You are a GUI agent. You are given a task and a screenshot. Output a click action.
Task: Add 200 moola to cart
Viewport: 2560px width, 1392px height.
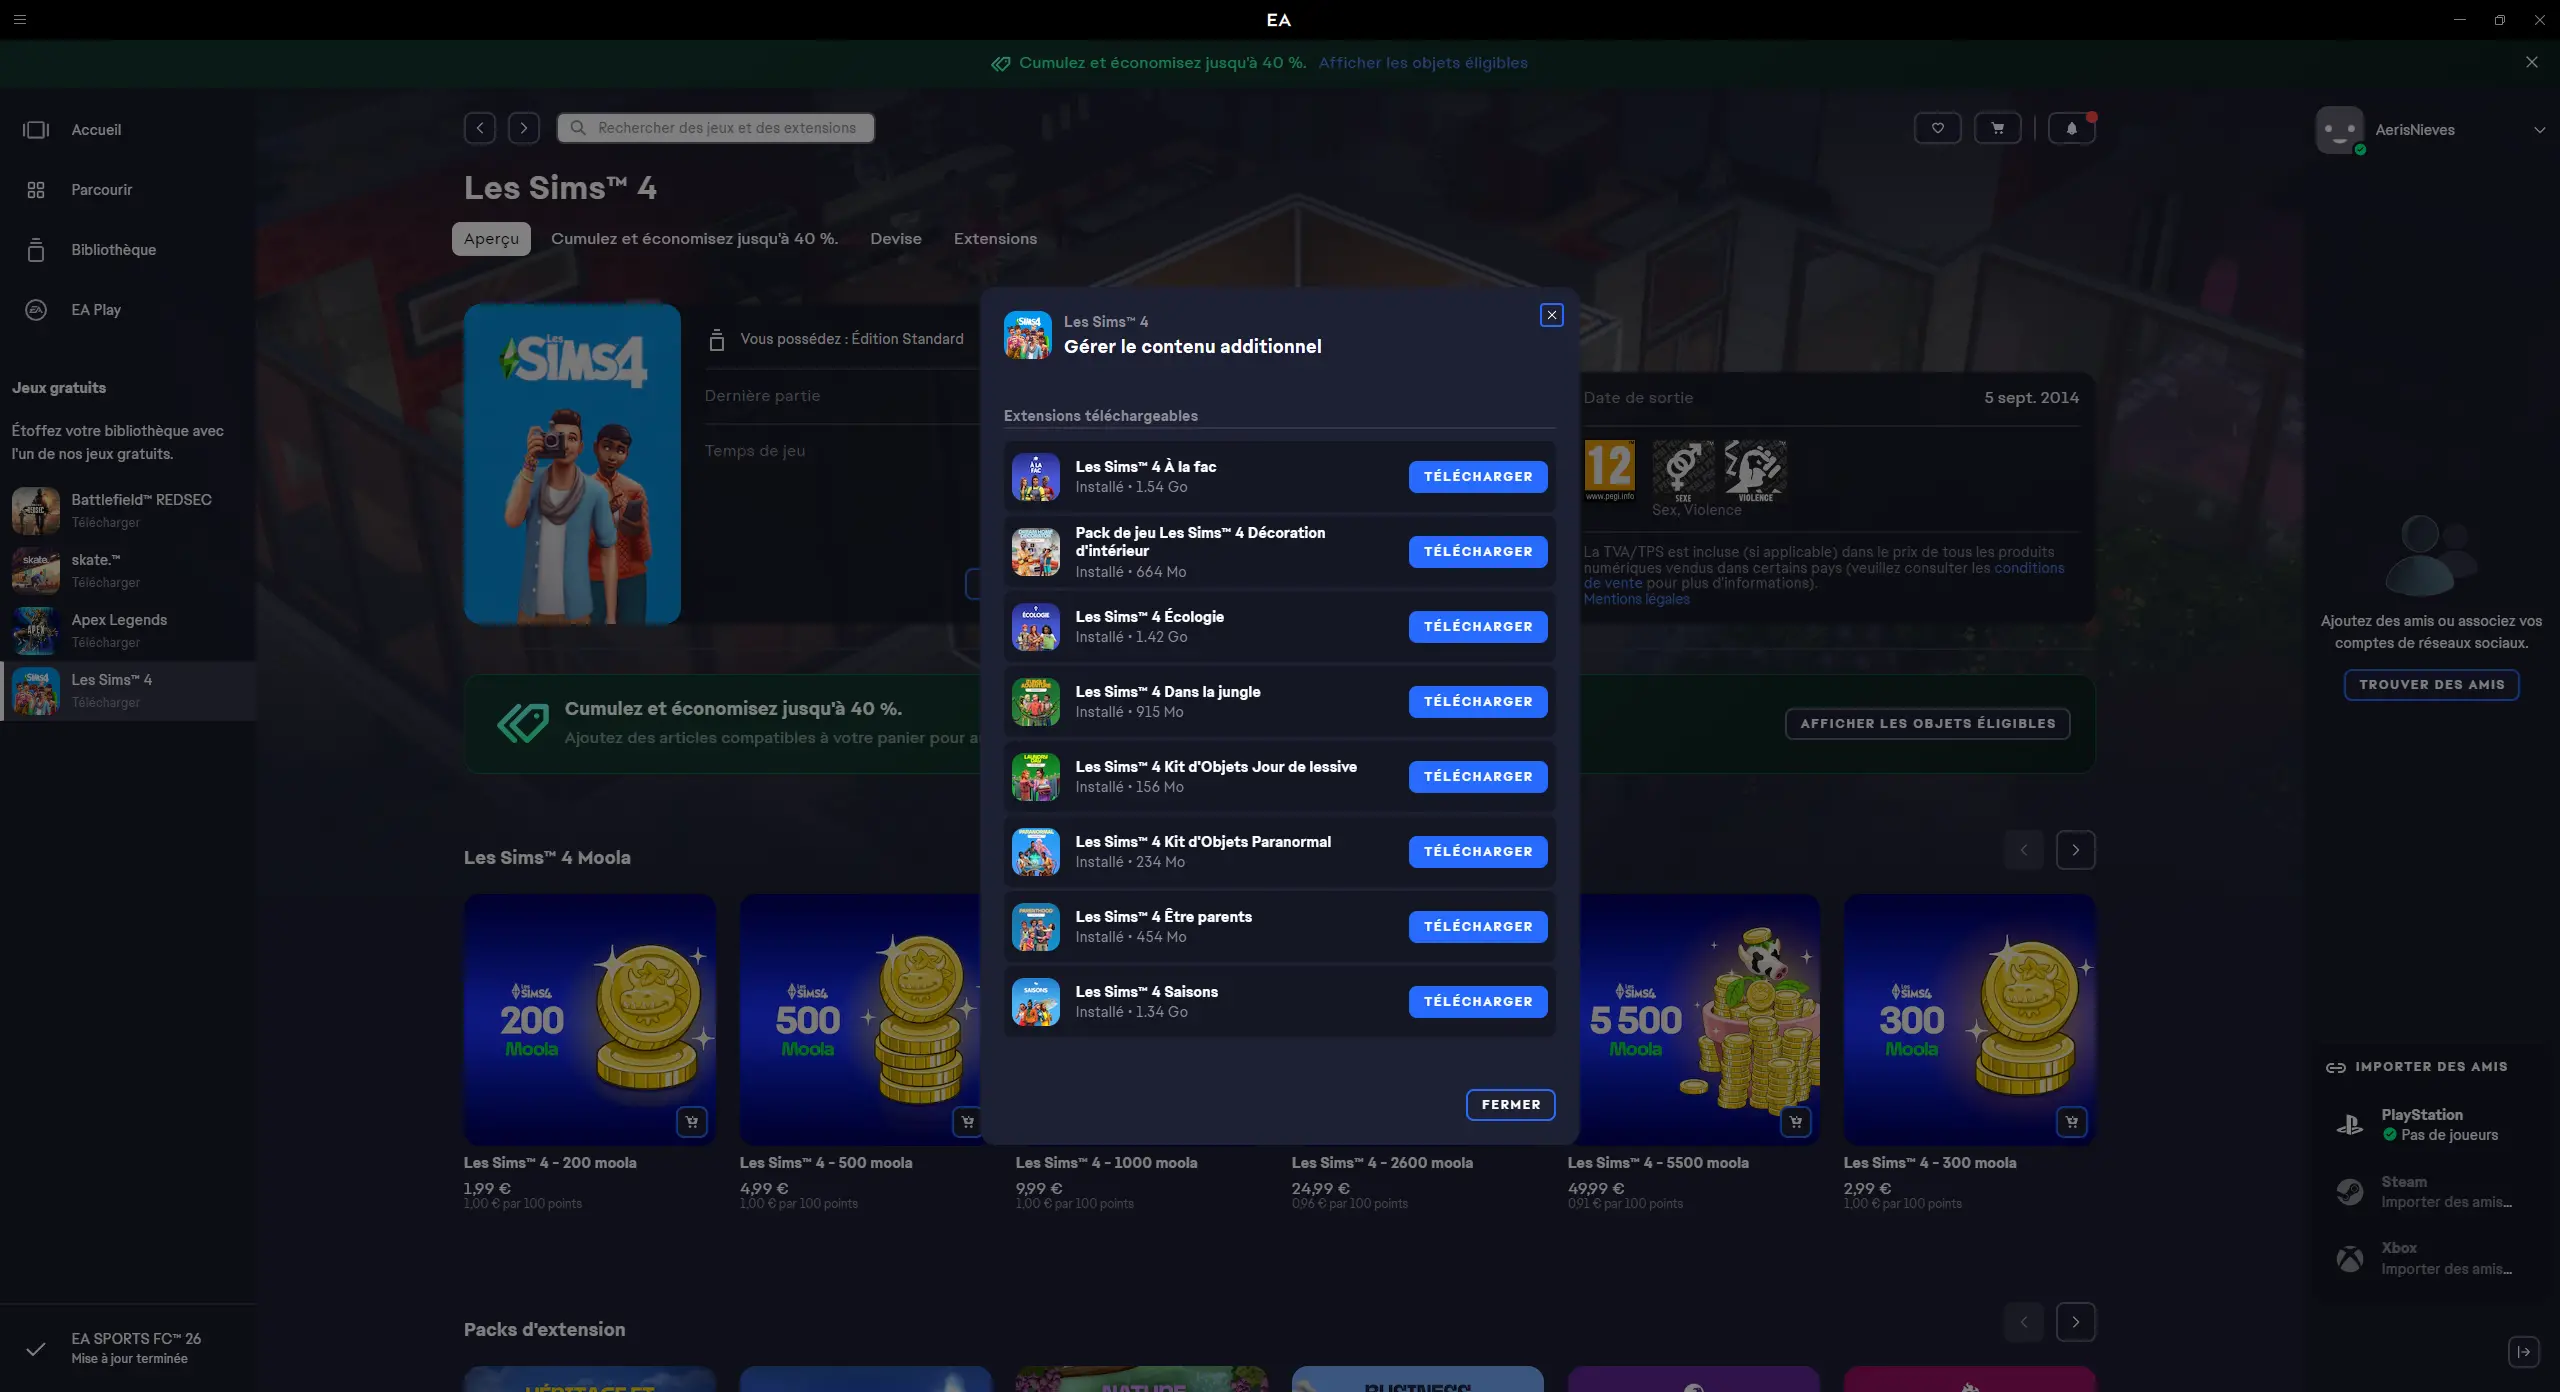692,1122
